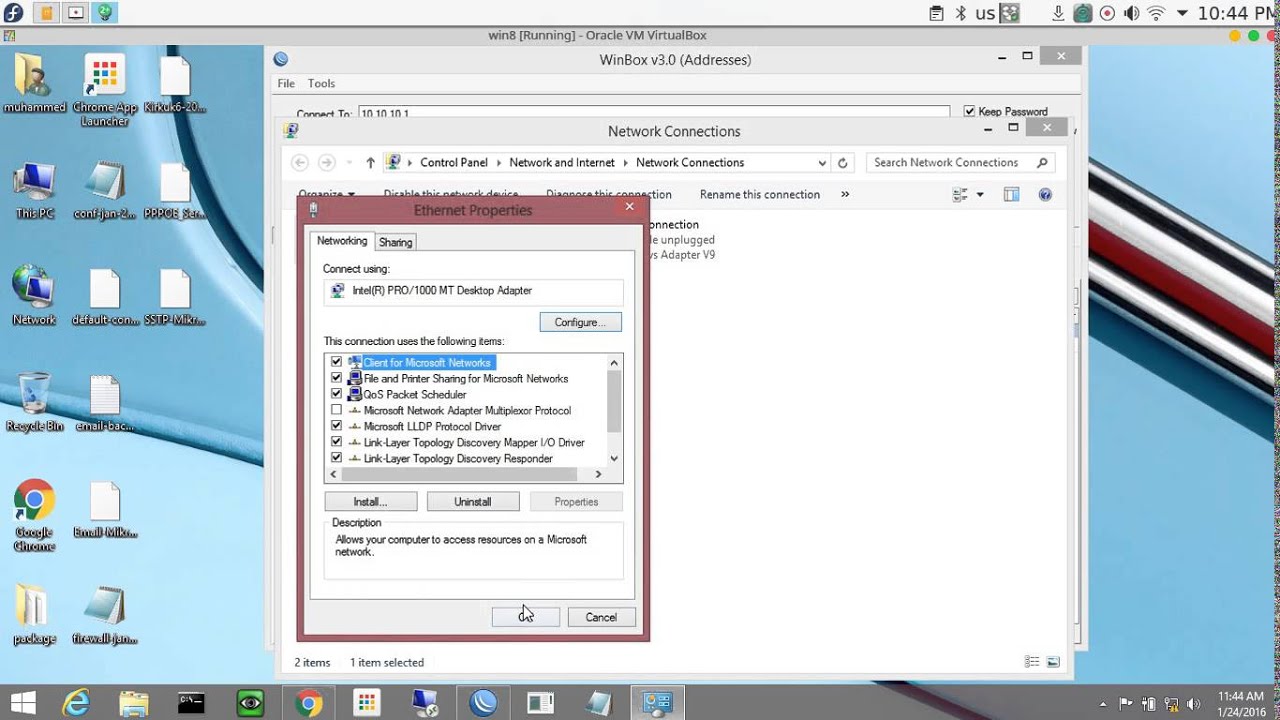The image size is (1280, 720).
Task: Select the Network desktop icon
Action: click(34, 296)
